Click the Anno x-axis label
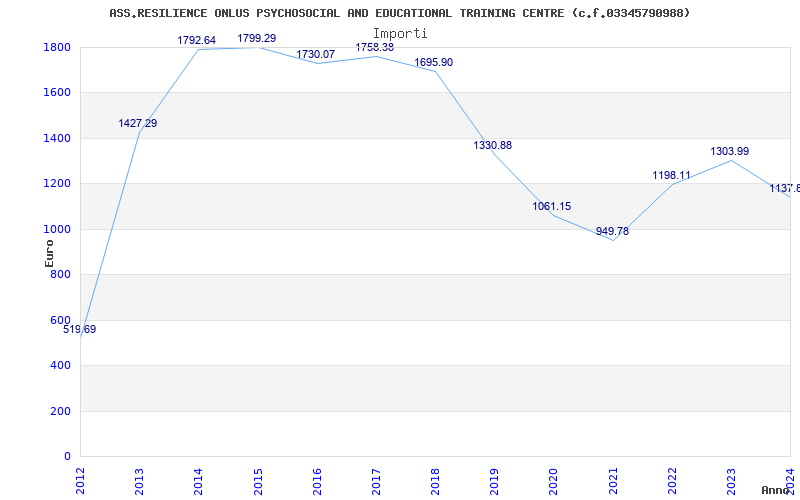The width and height of the screenshot is (800, 500). coord(776,490)
